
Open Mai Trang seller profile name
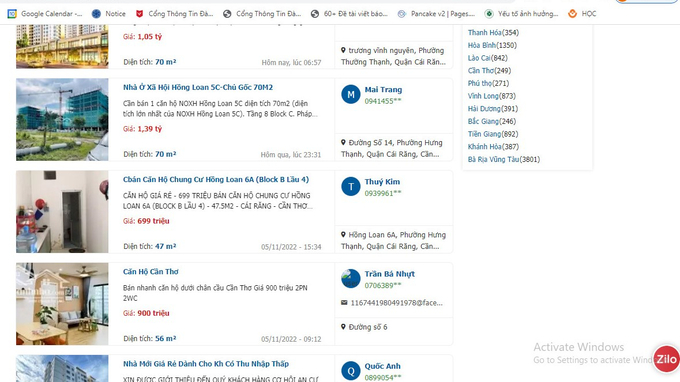pos(383,90)
